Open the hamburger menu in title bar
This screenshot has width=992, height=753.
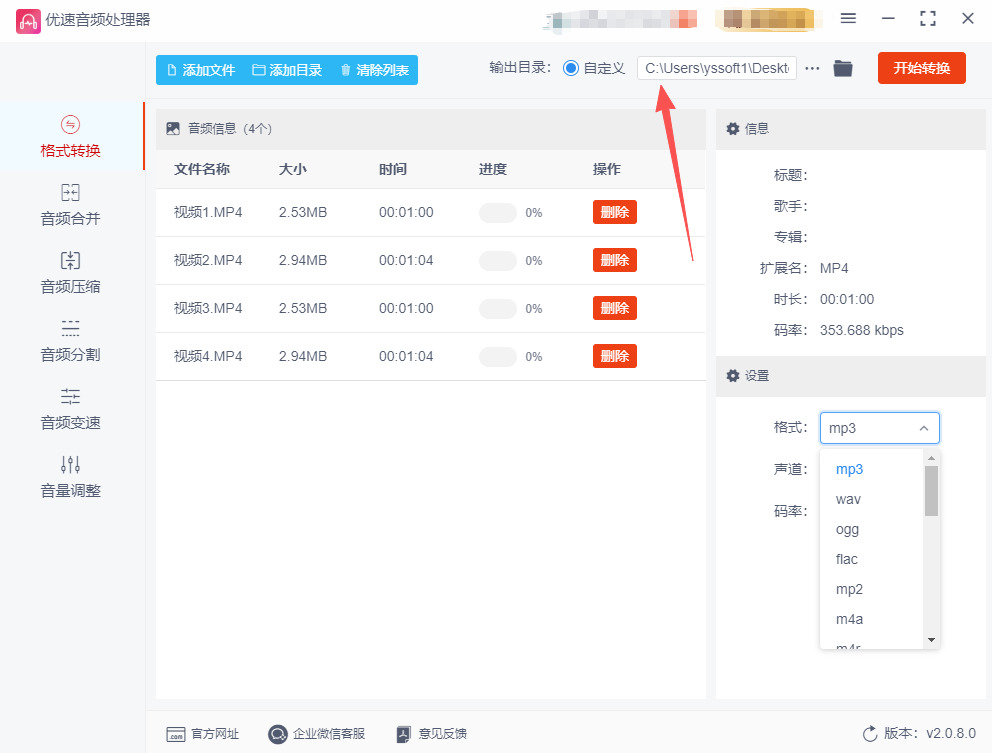pyautogui.click(x=848, y=18)
